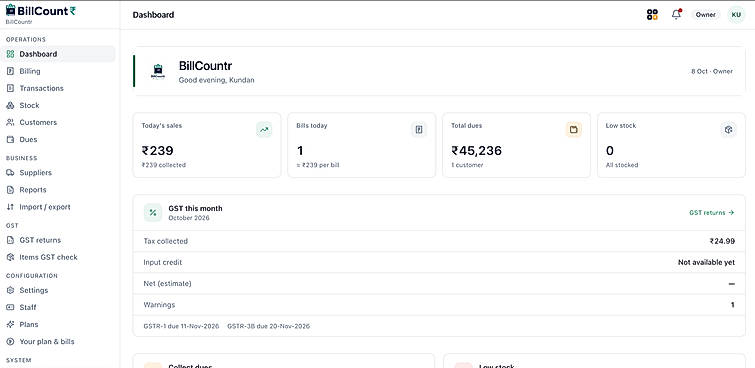Click the Your plan & bills icon

[x=10, y=342]
